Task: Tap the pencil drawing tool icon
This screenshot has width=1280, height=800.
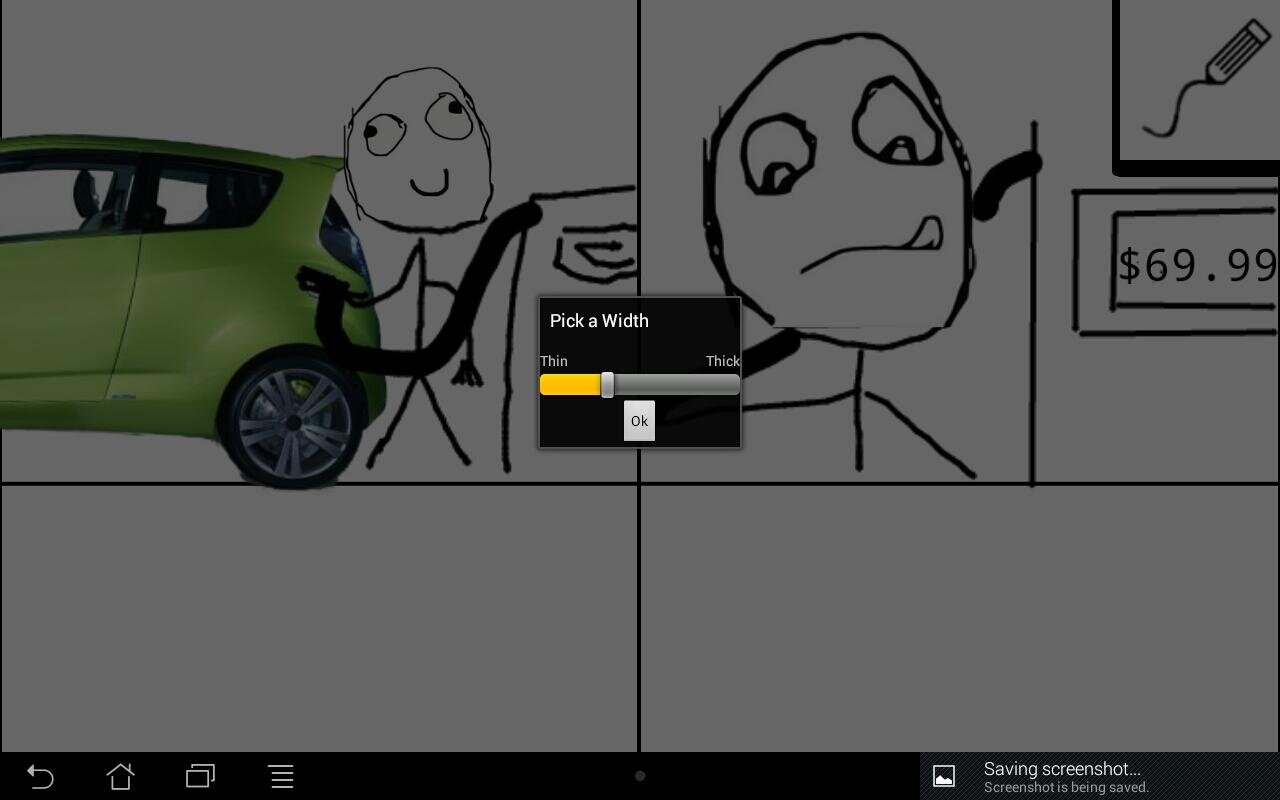Action: (x=1205, y=80)
